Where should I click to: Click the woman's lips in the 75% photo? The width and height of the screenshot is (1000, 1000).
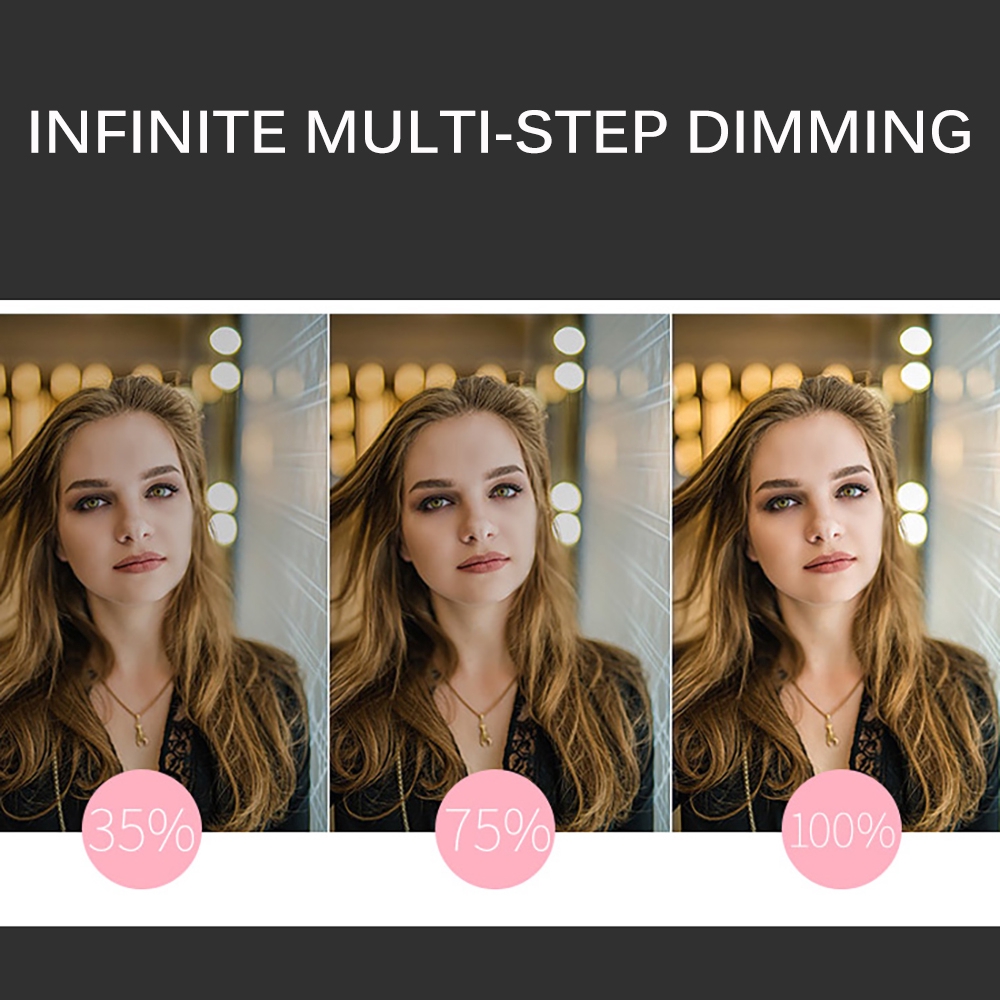(483, 562)
